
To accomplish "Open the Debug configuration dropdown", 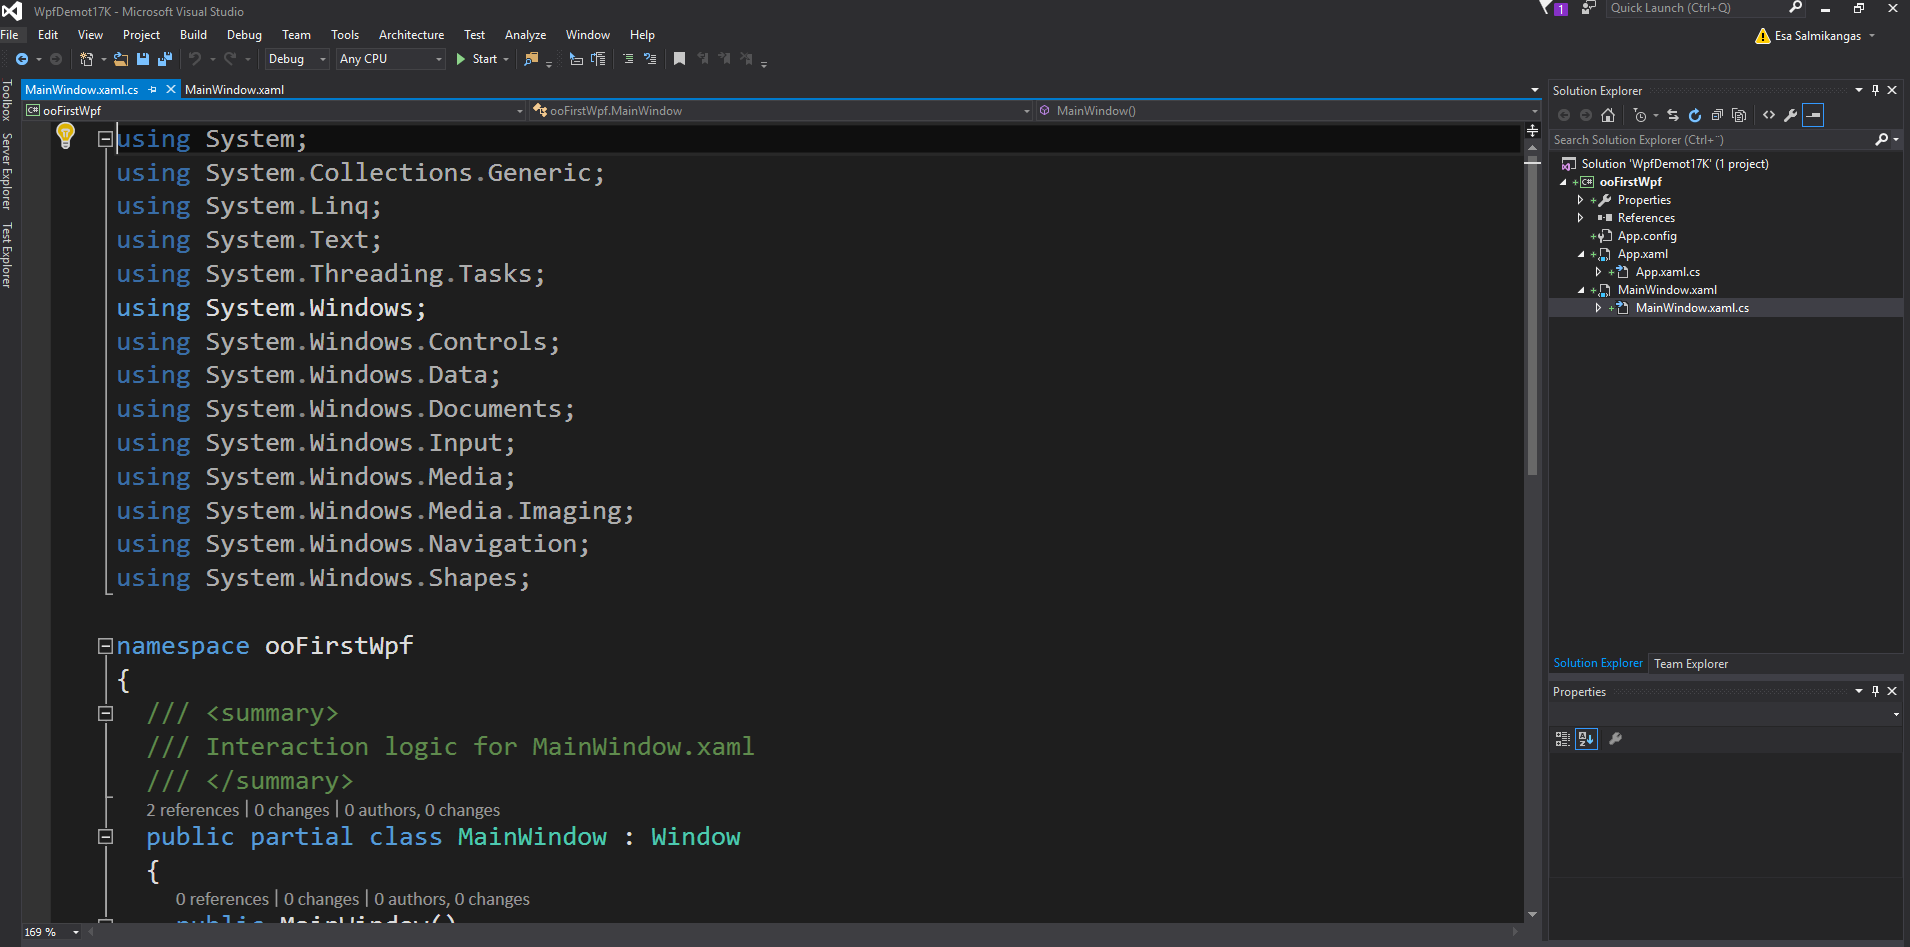I will [x=297, y=59].
